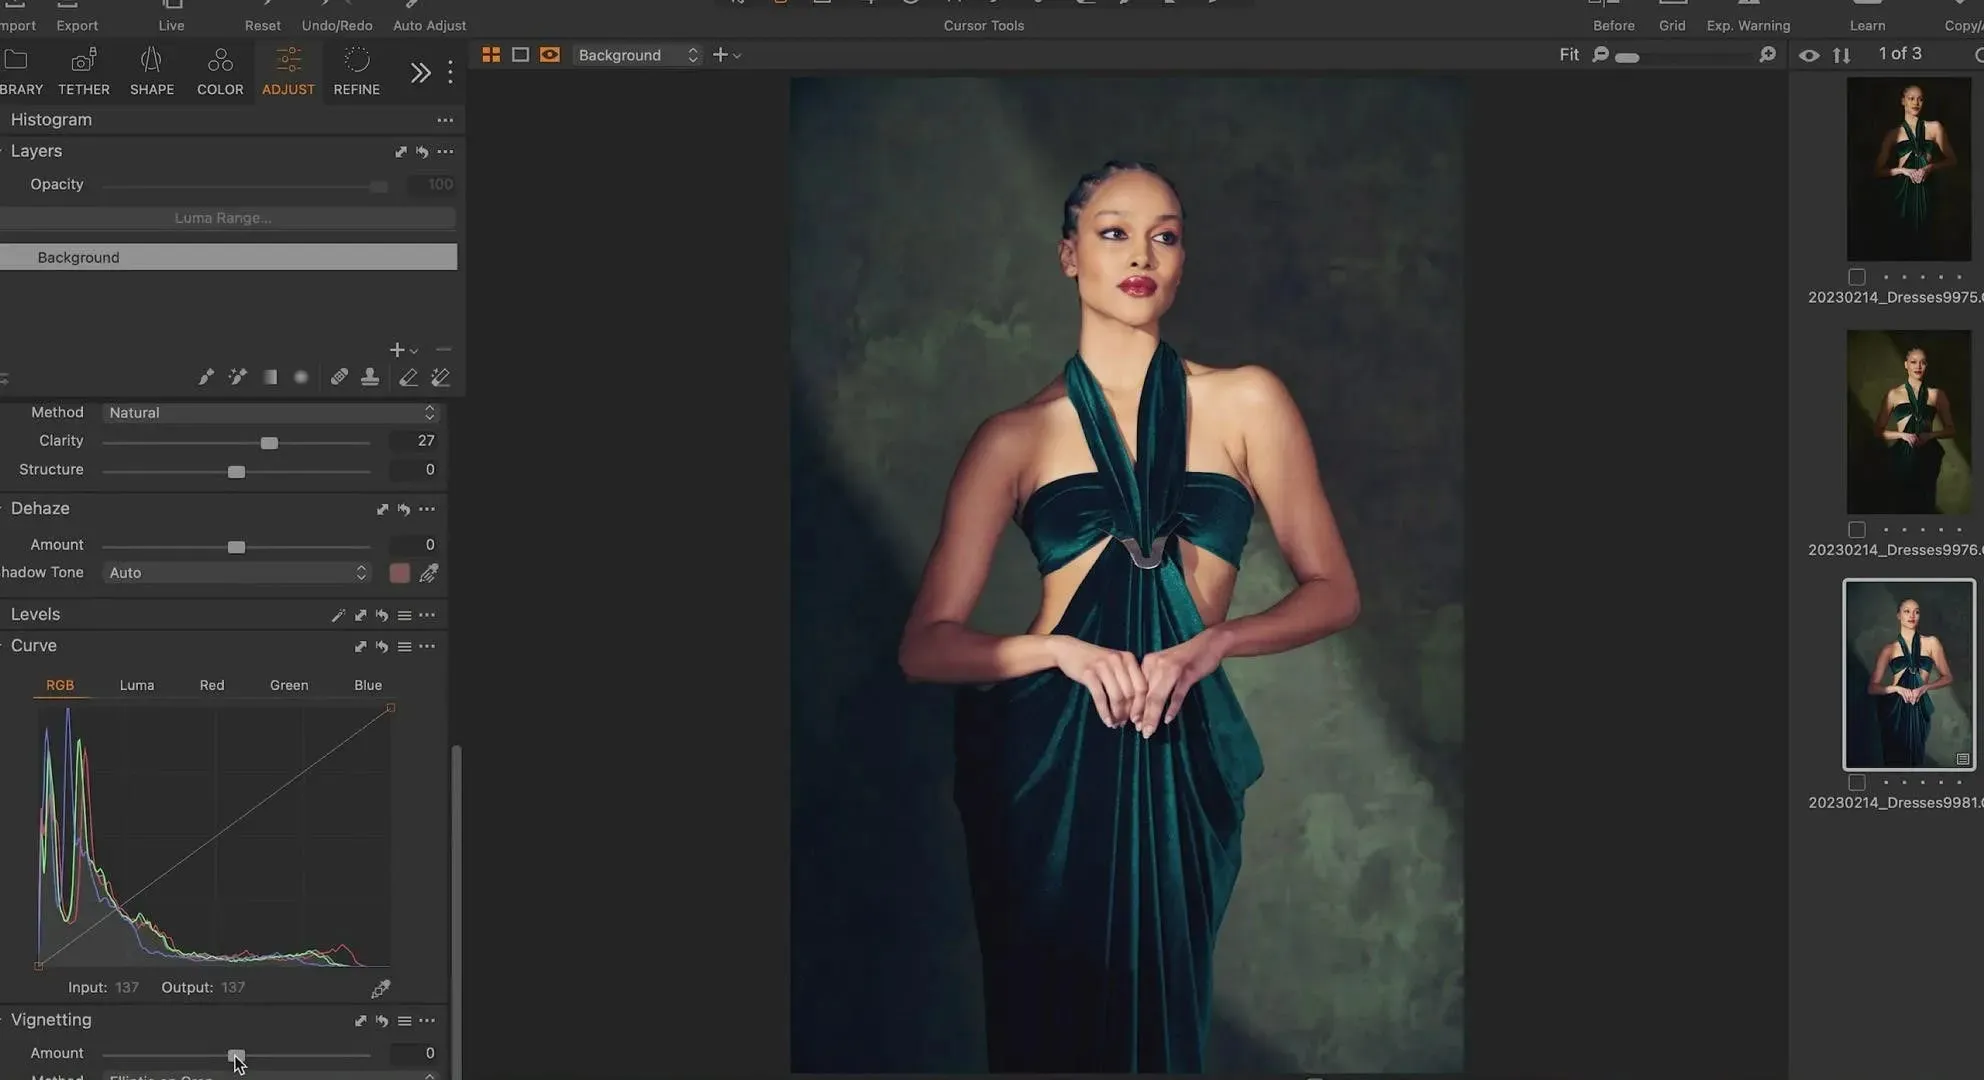
Task: Select the Draw Mask brush tool
Action: (206, 377)
